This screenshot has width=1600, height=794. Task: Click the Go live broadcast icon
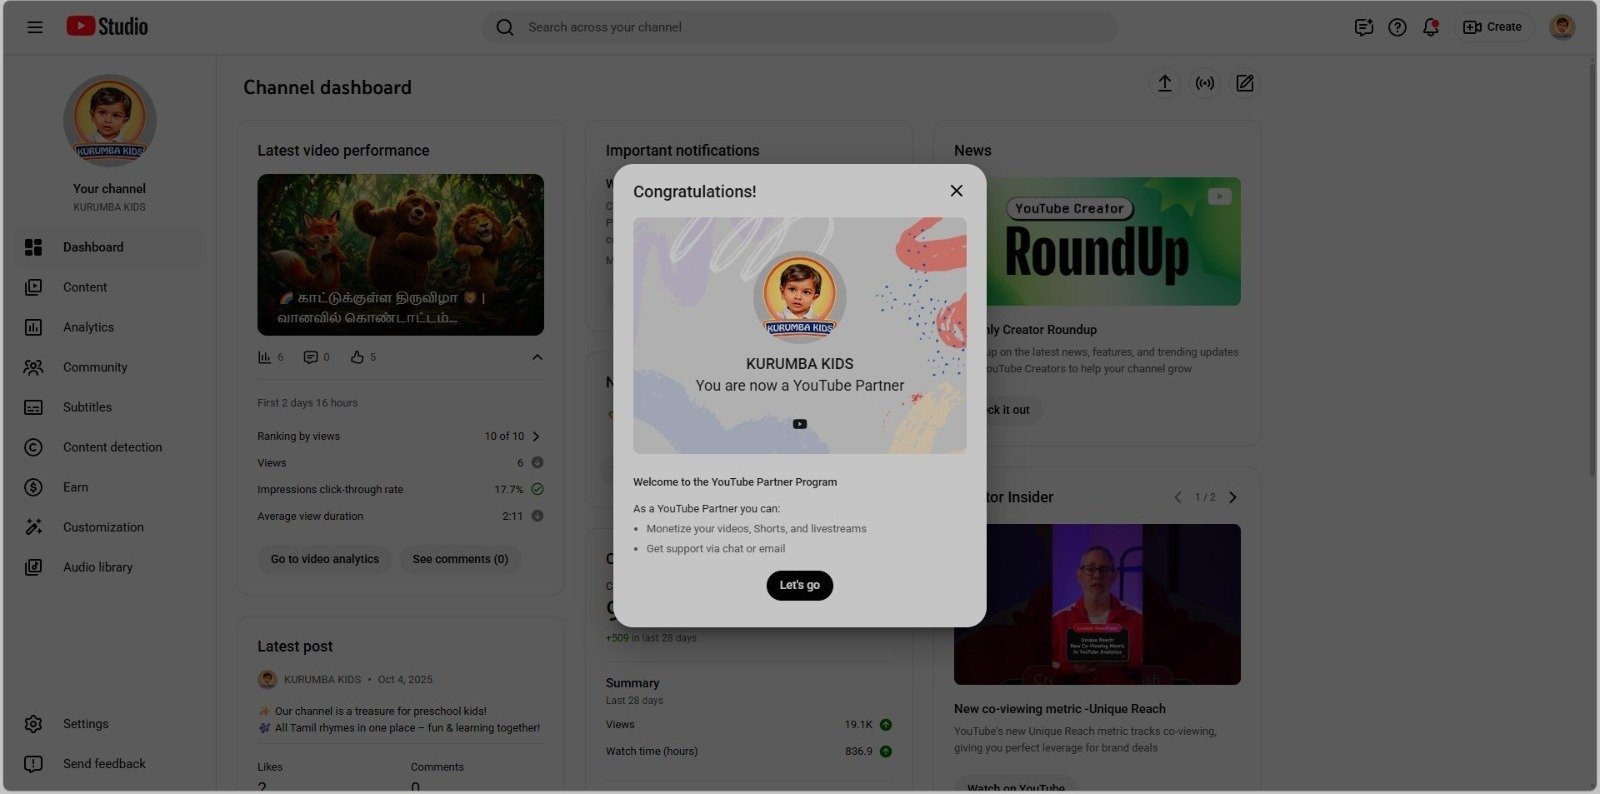(x=1205, y=84)
